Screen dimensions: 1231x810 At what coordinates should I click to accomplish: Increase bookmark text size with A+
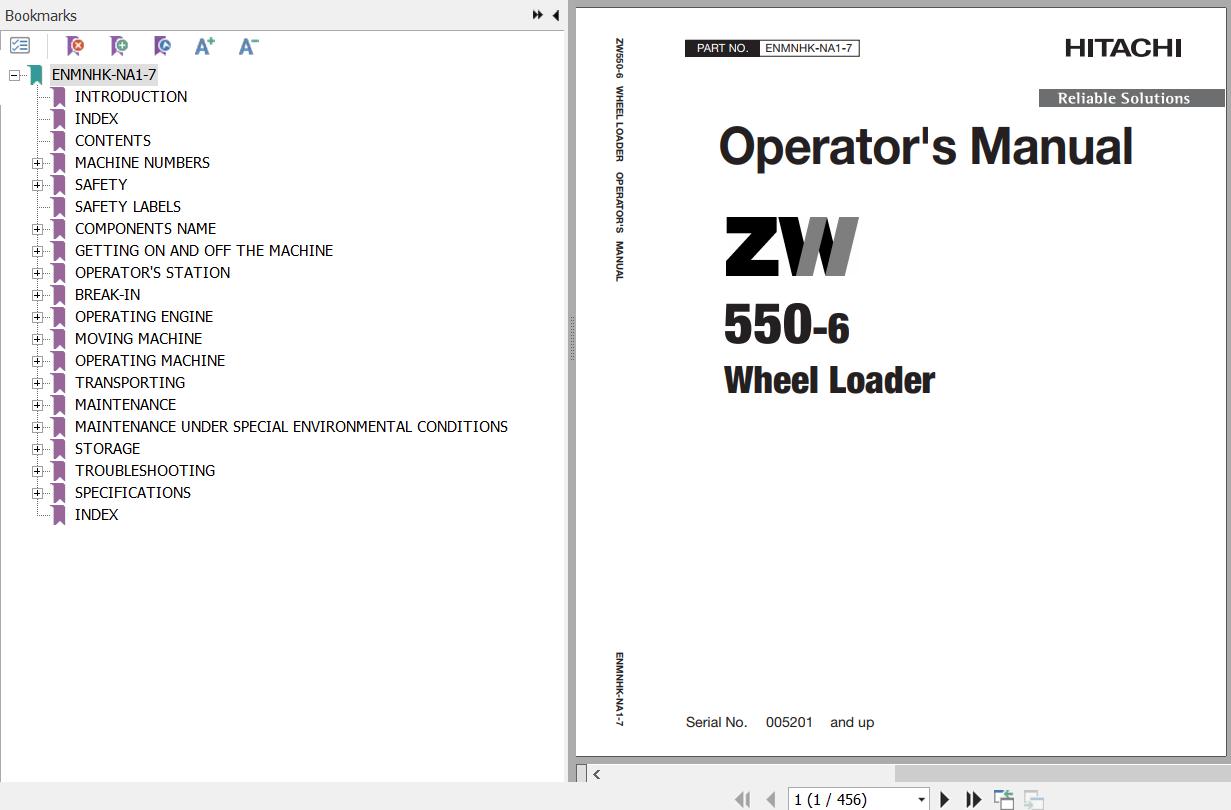coord(205,46)
